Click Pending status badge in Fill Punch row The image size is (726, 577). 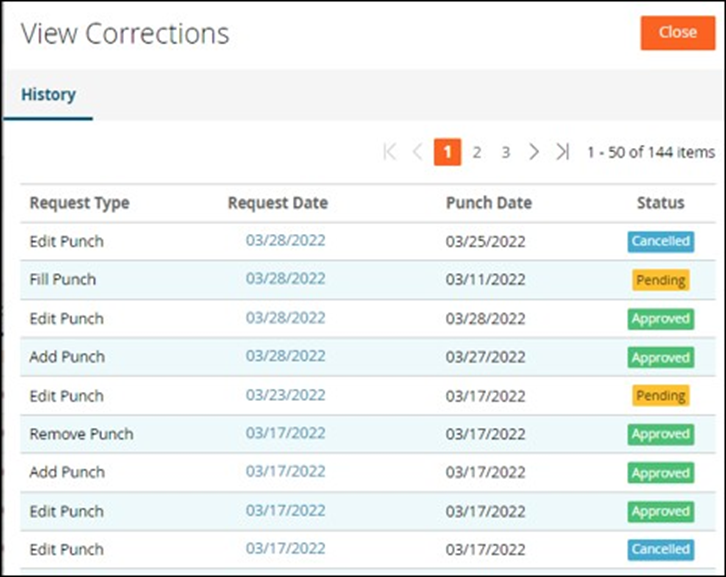tap(661, 280)
